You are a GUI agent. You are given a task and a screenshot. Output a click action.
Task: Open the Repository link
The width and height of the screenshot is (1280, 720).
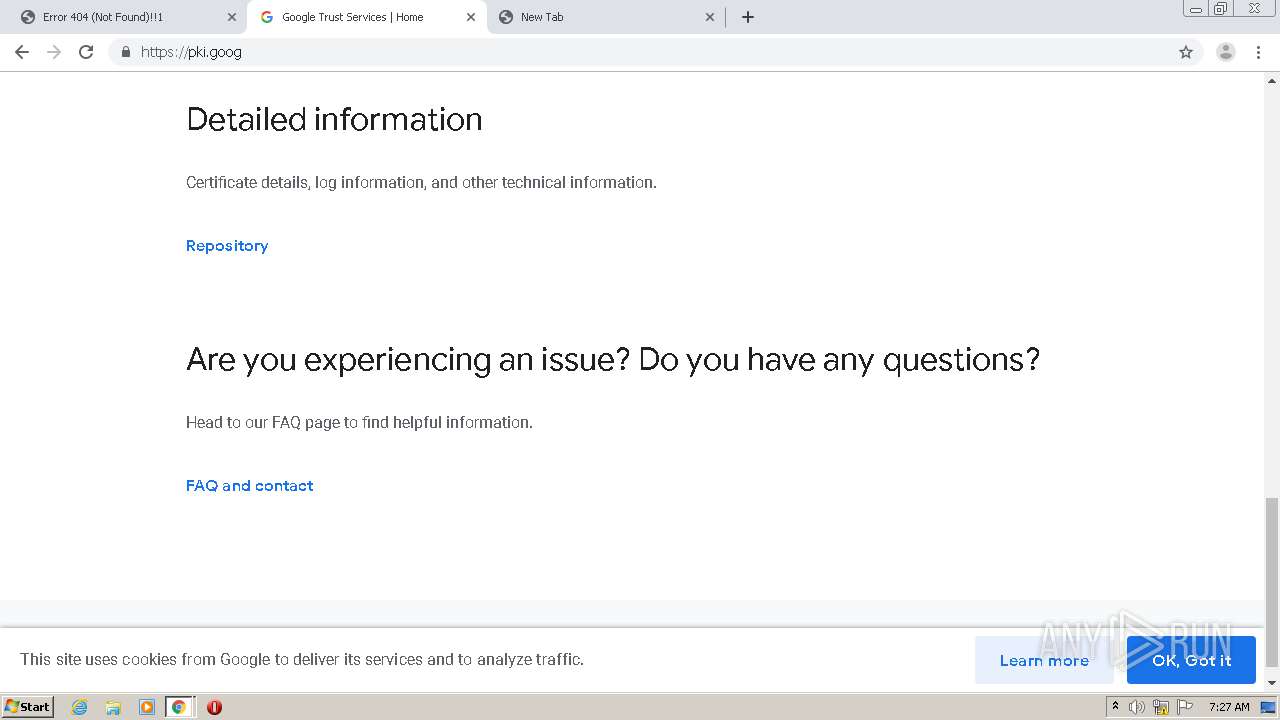[227, 246]
